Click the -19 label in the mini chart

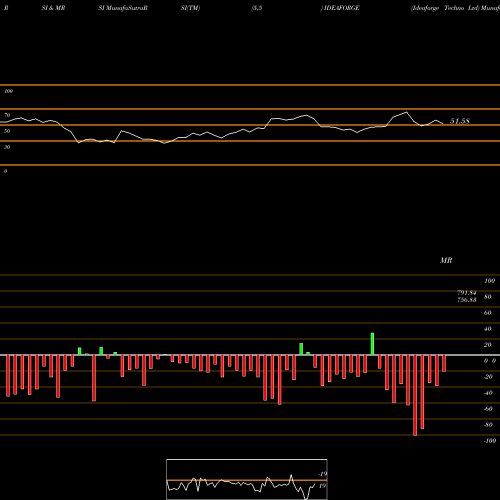pyautogui.click(x=322, y=474)
